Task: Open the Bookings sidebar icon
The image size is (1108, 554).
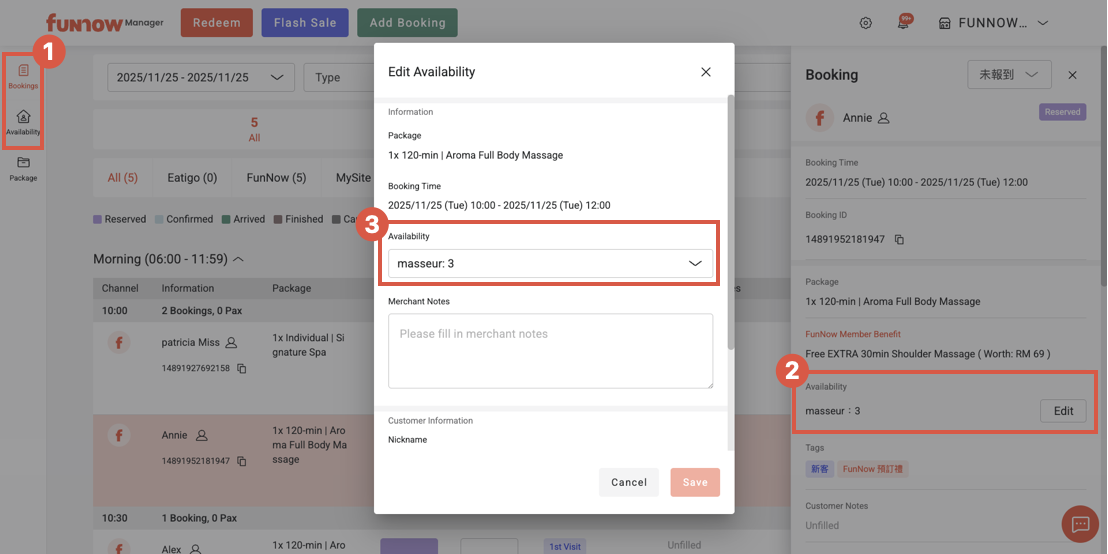Action: coord(23,76)
